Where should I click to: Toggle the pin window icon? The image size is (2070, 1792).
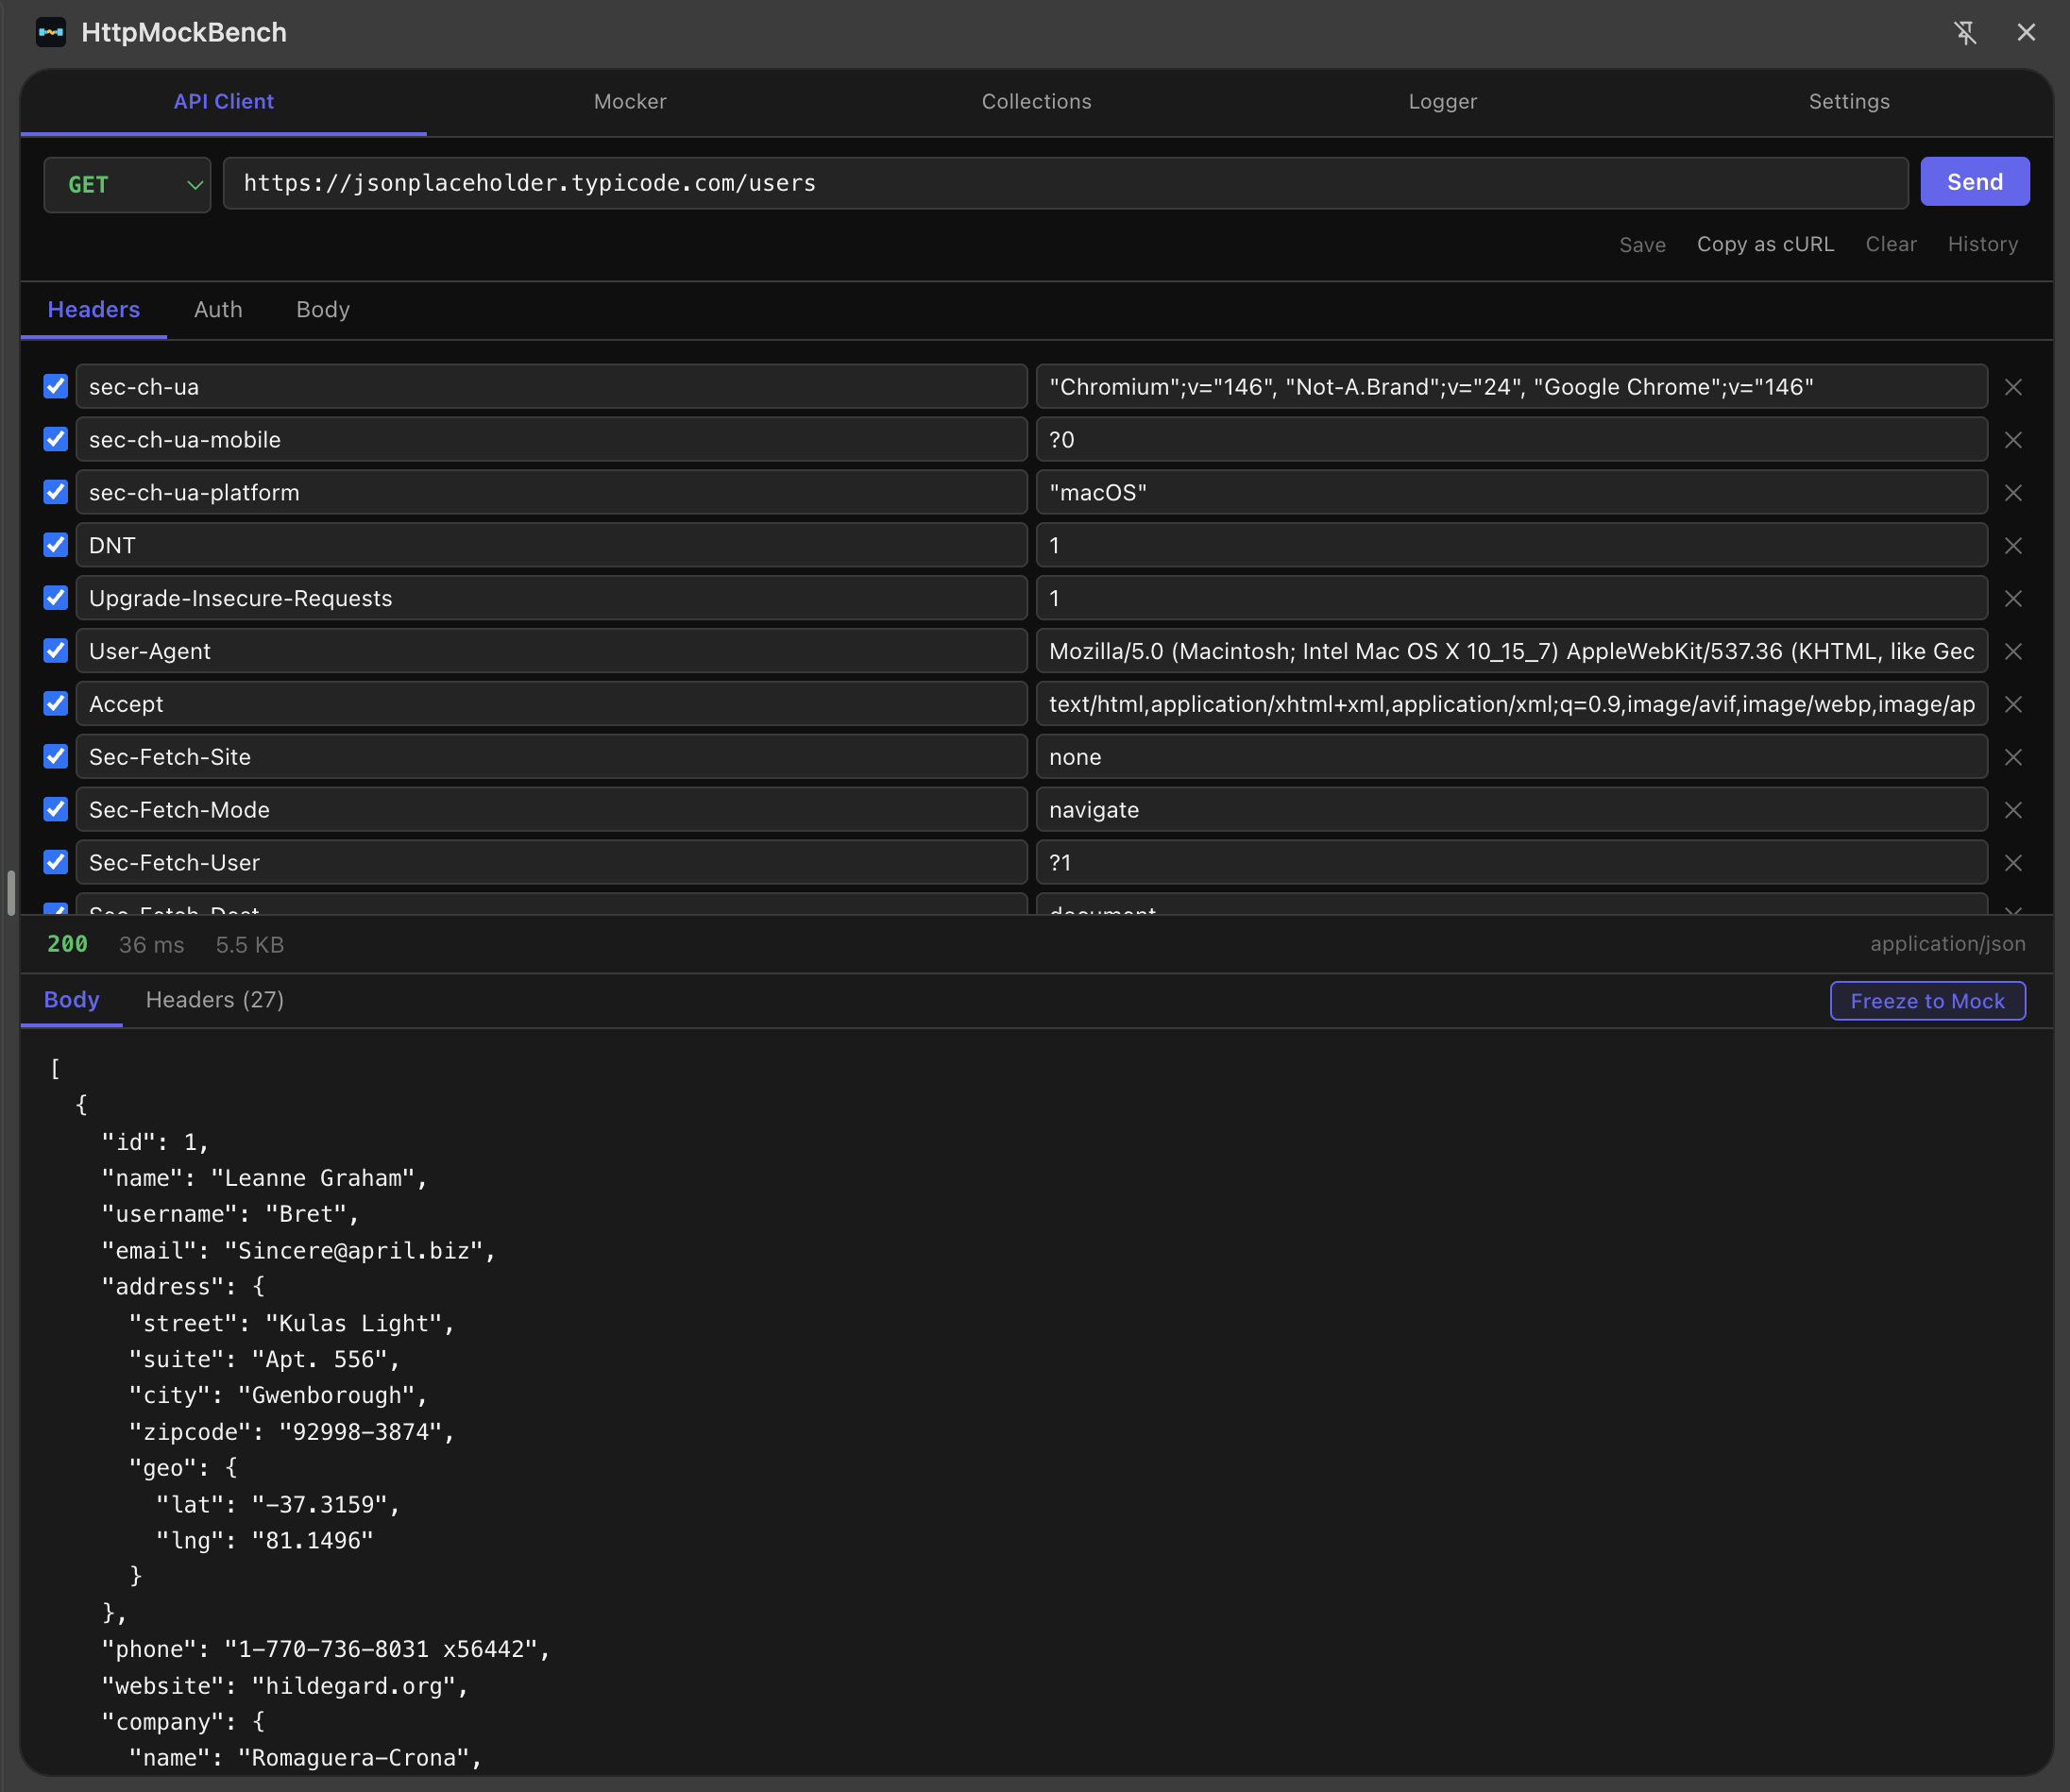point(1965,32)
